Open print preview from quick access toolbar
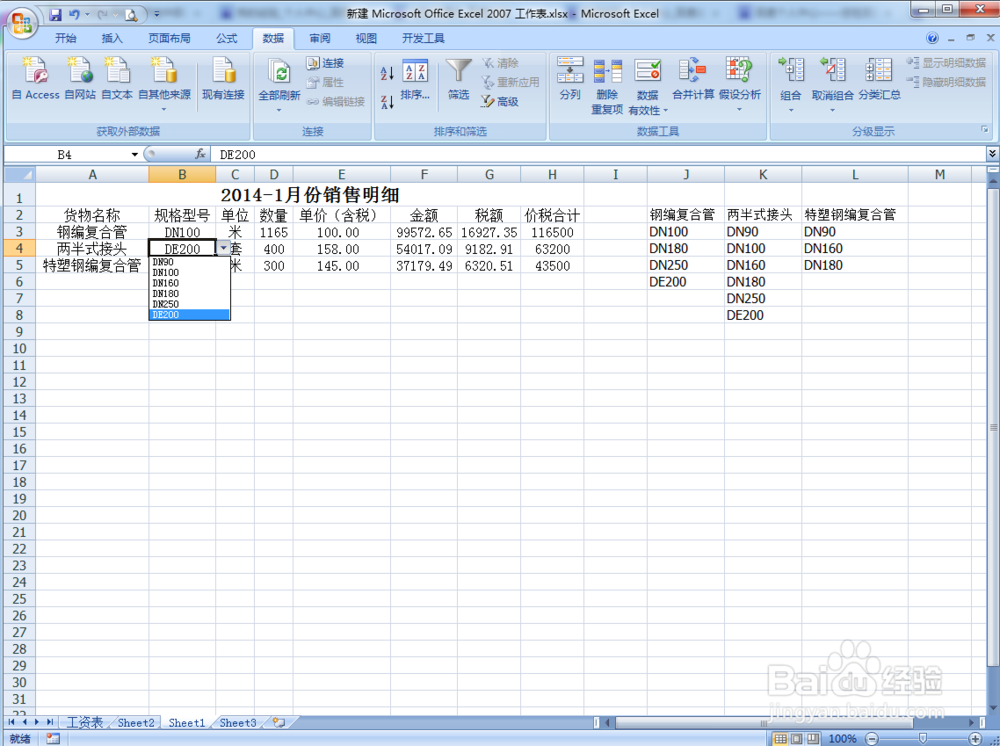Viewport: 1000px width, 746px height. [x=131, y=14]
